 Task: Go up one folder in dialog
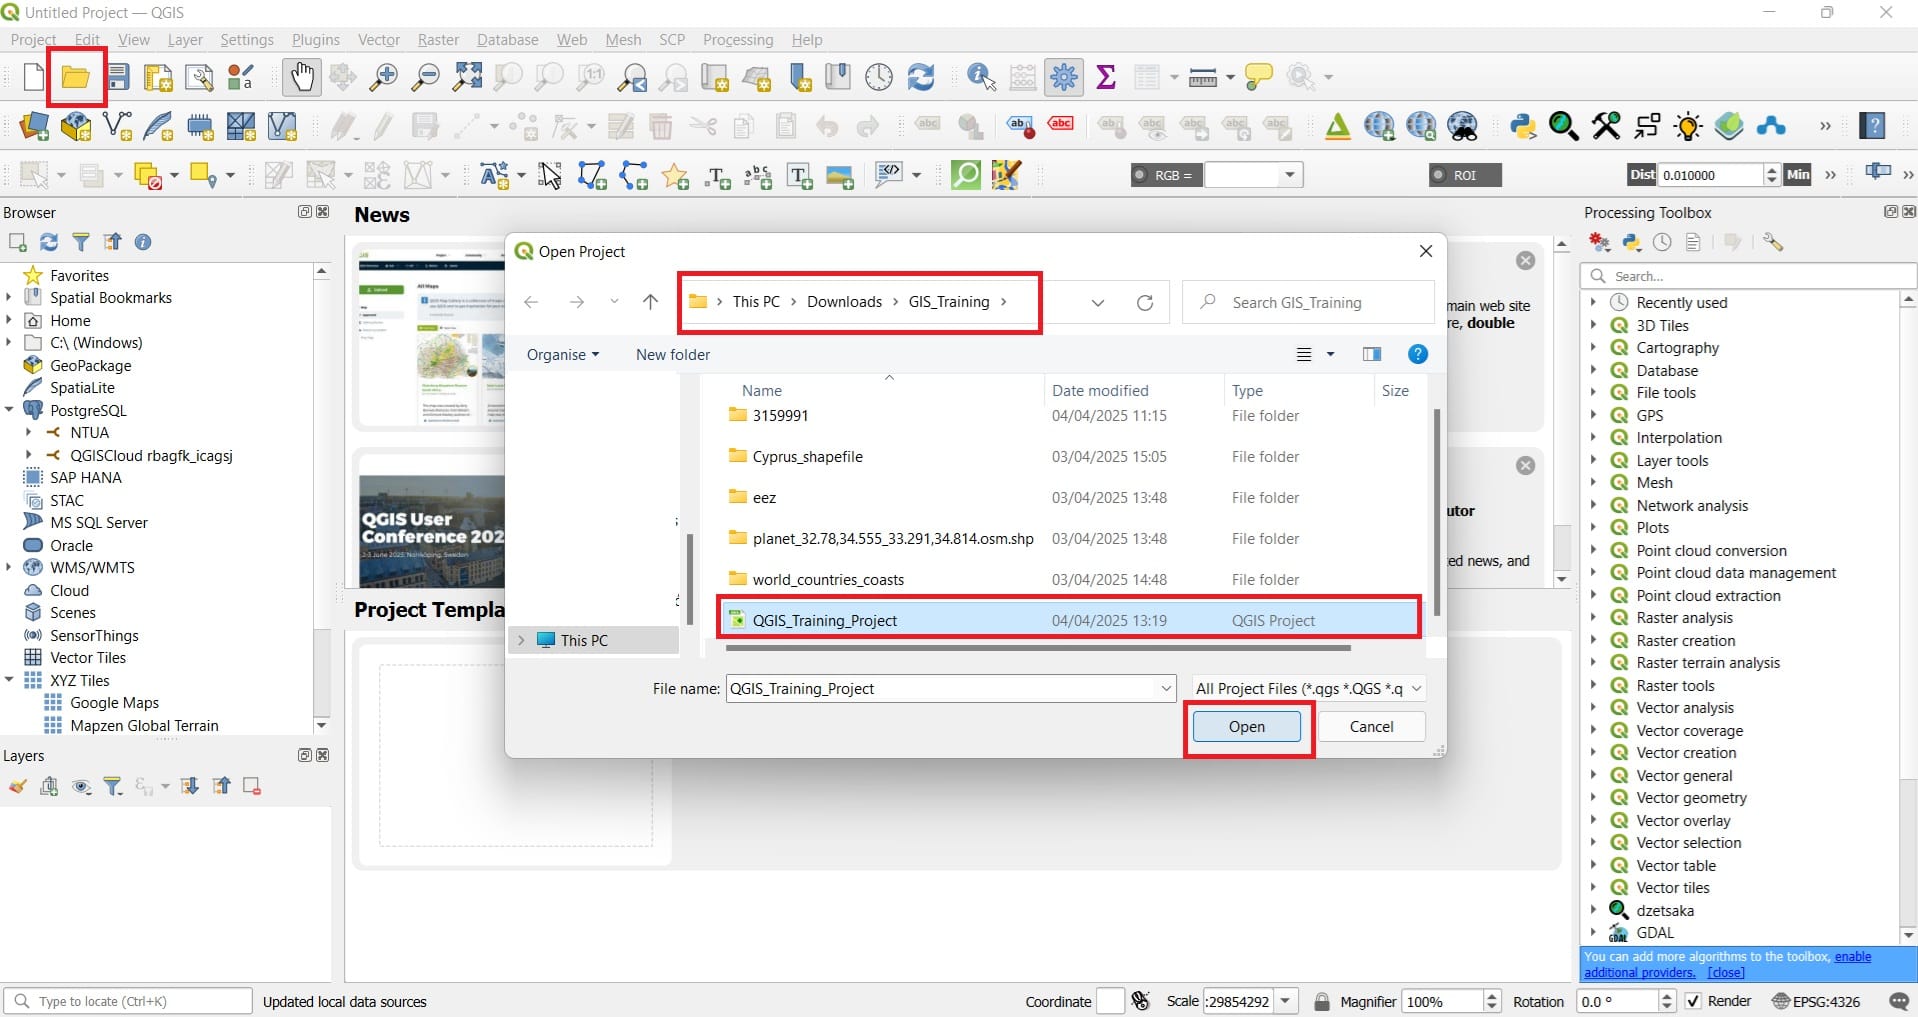point(650,302)
